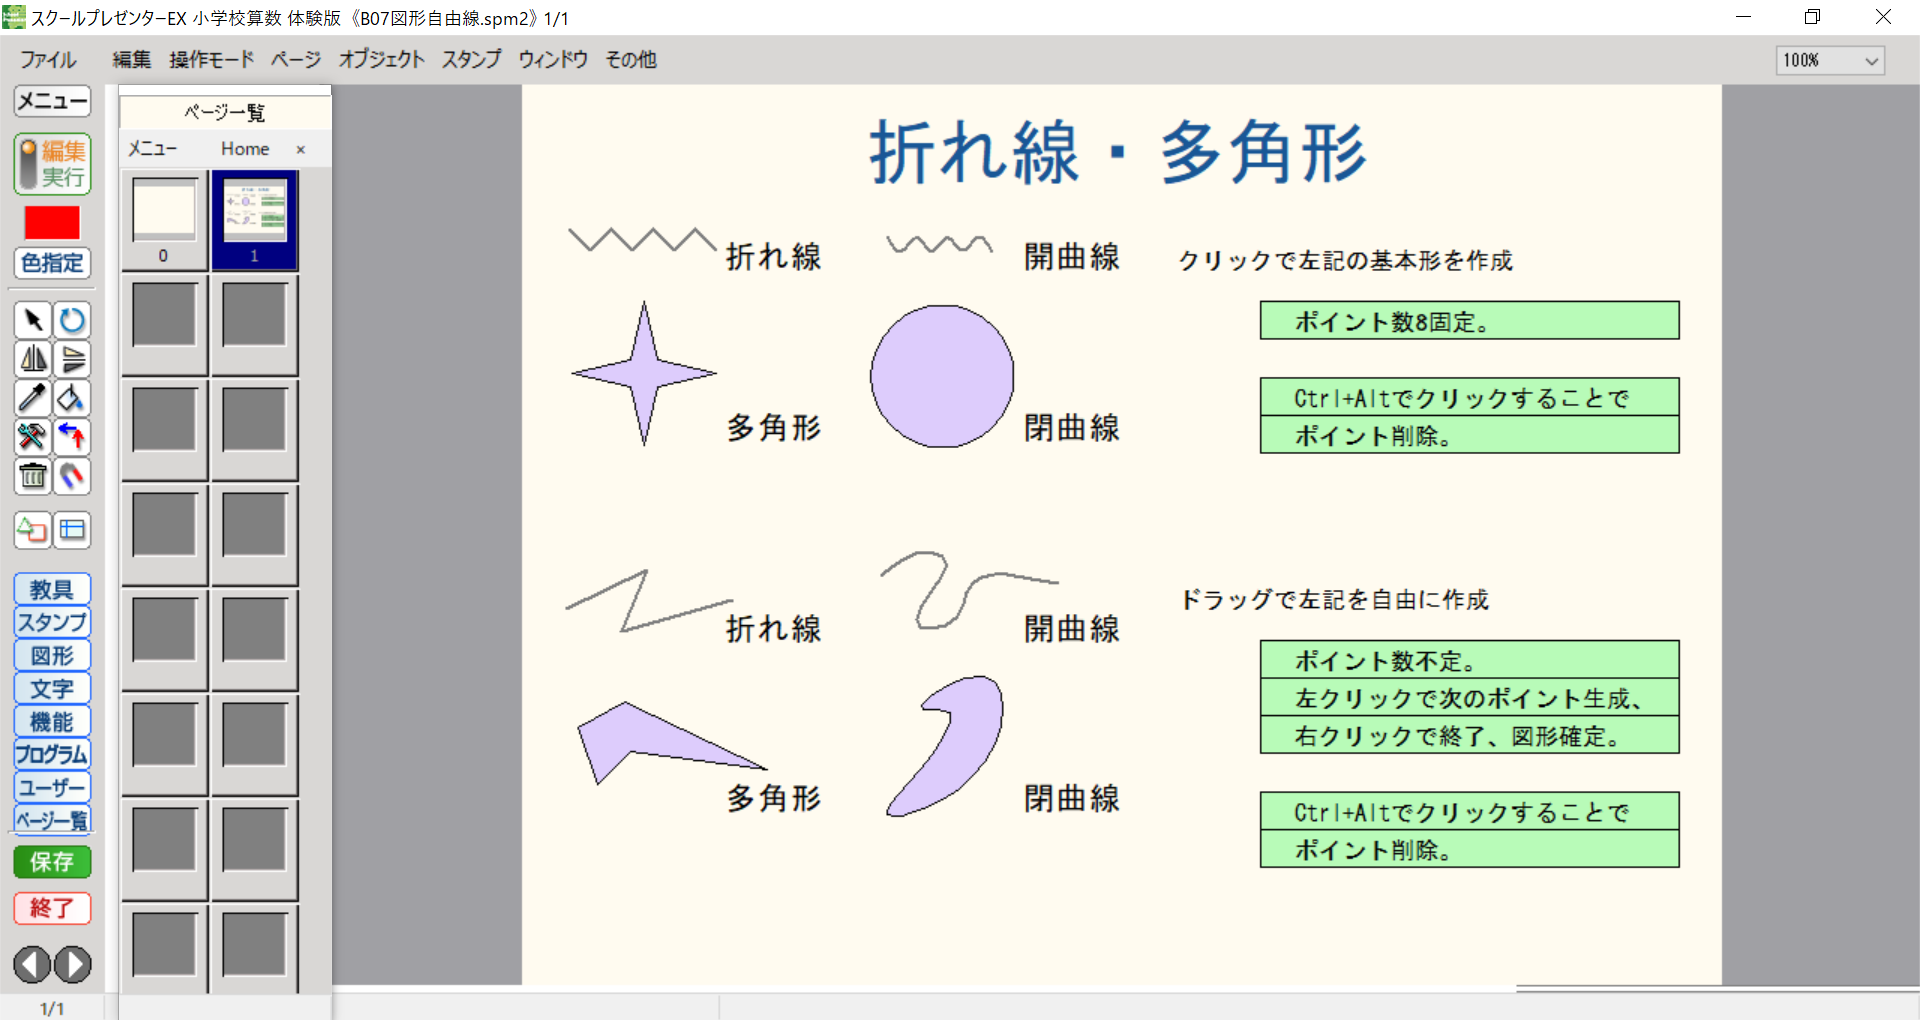Select the arrow pointer tool
The width and height of the screenshot is (1920, 1020).
33,320
